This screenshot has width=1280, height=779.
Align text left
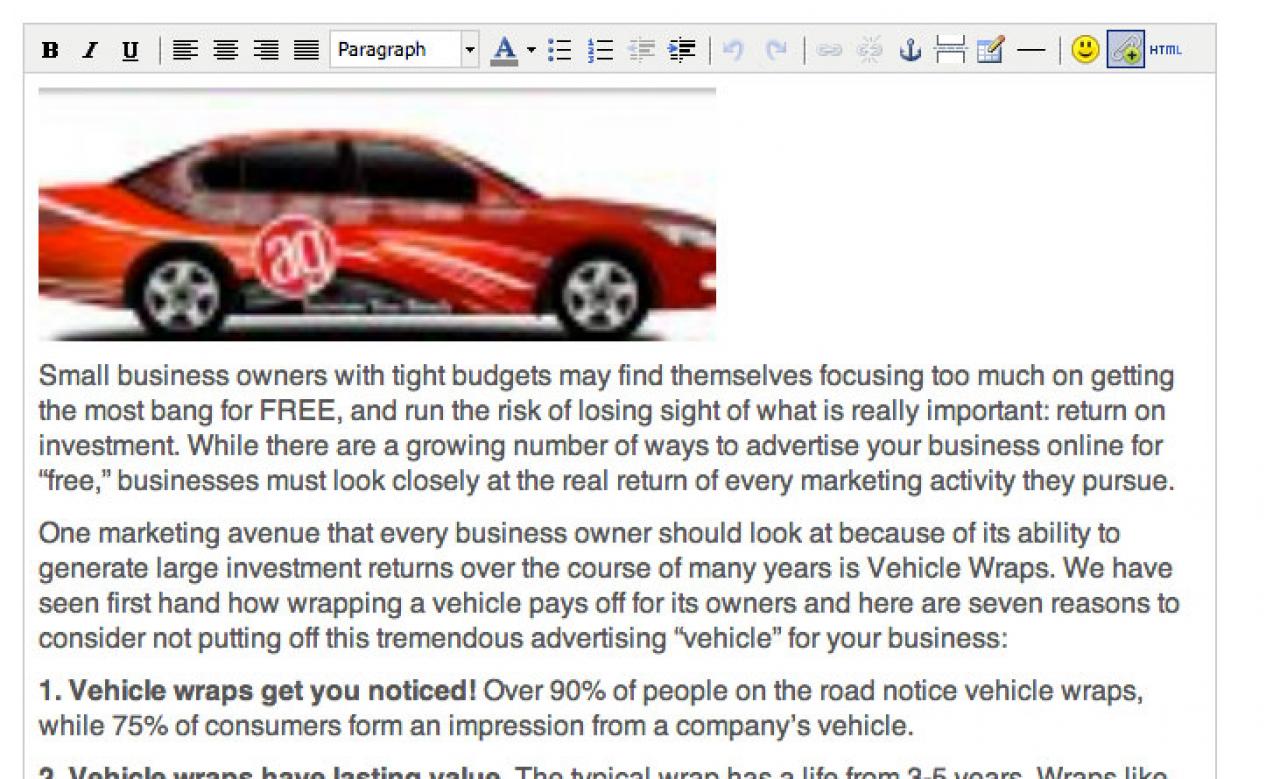(x=185, y=49)
